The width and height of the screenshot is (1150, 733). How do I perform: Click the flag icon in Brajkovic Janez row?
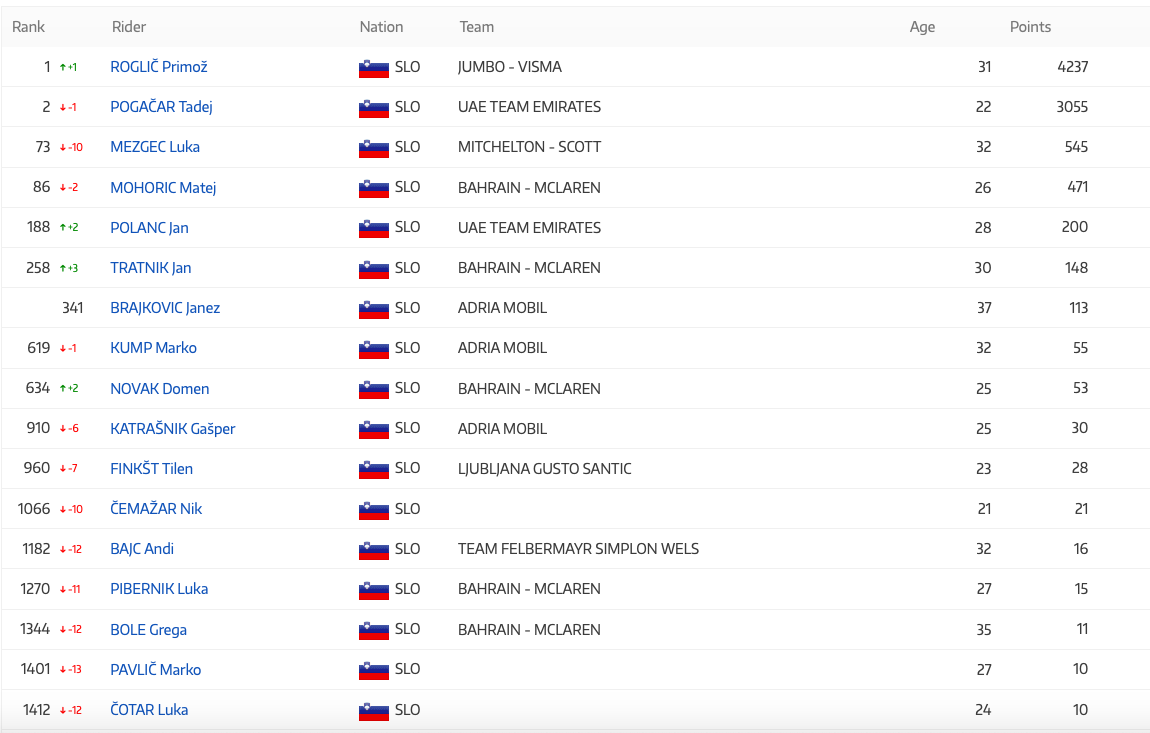tap(373, 309)
